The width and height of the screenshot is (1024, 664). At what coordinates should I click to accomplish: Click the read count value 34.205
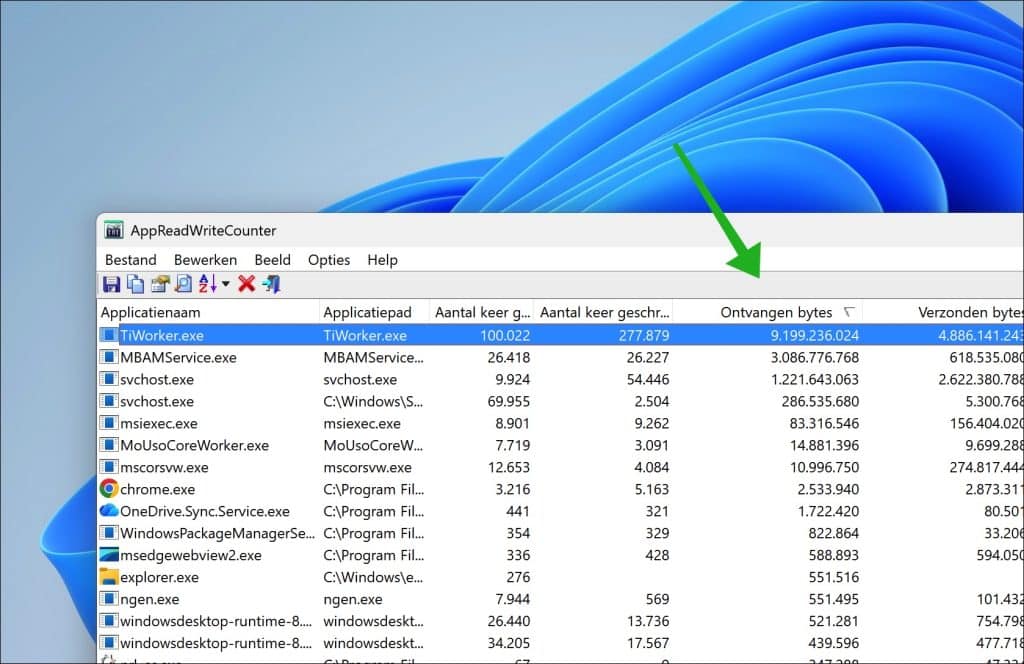tap(509, 643)
